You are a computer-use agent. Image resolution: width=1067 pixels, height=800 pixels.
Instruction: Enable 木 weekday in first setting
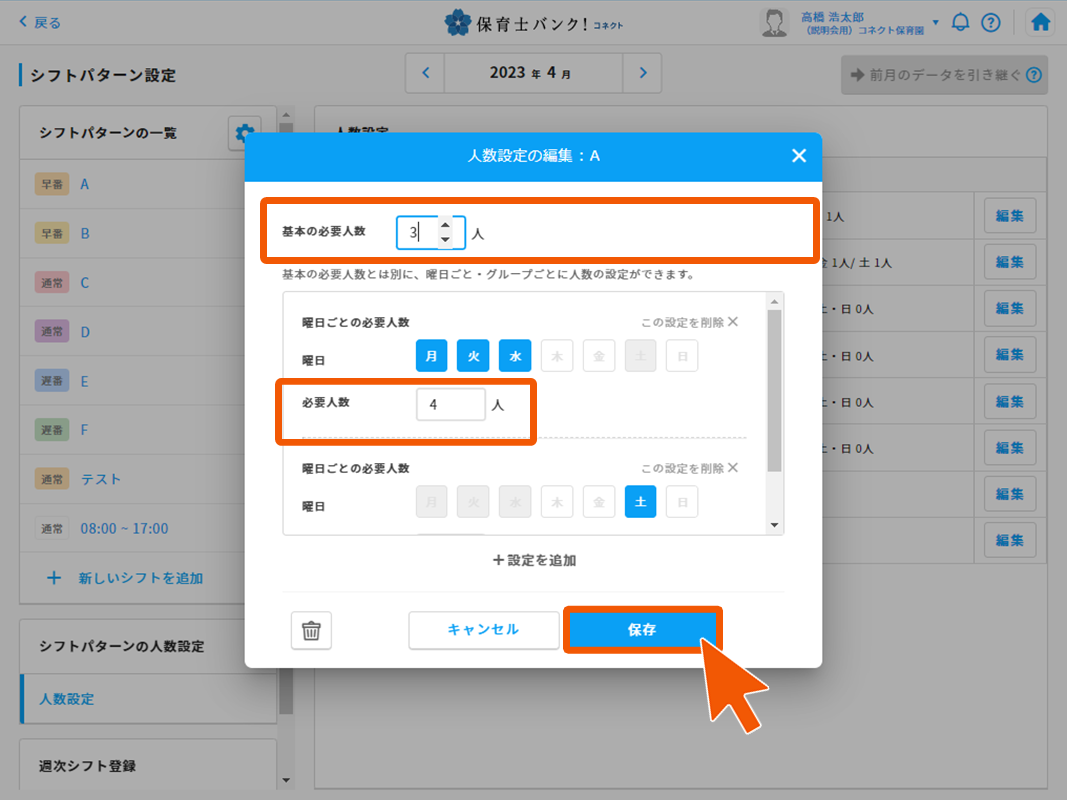(x=557, y=355)
